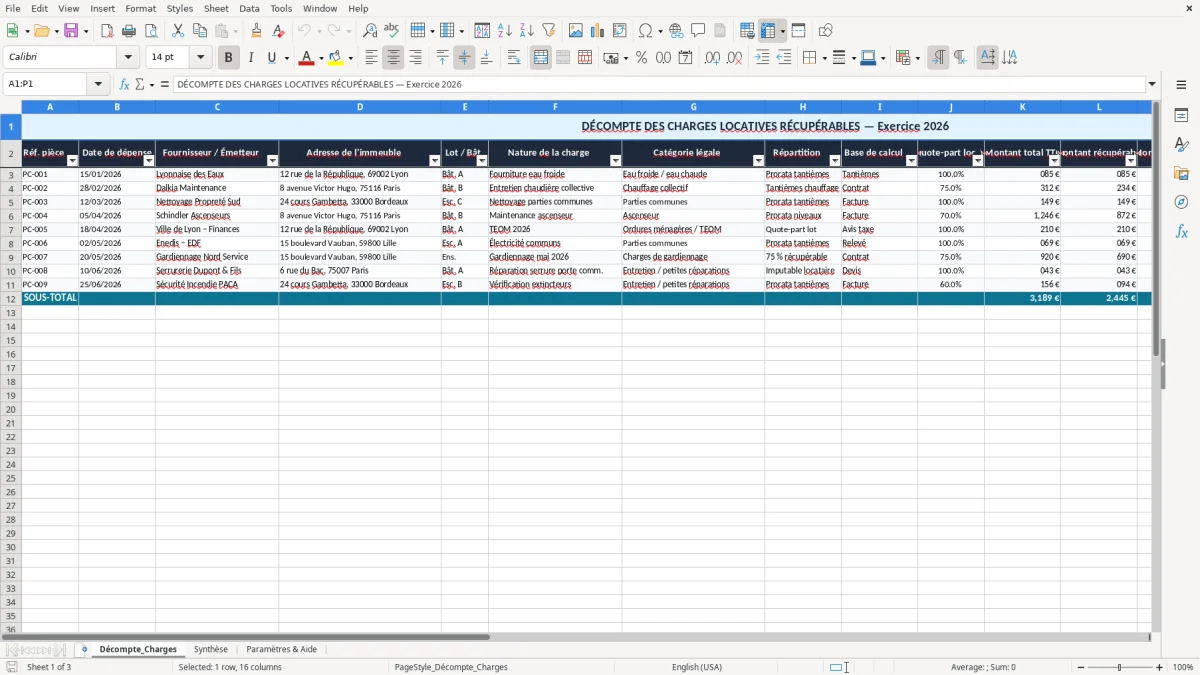The width and height of the screenshot is (1200, 675).
Task: Click font color red A swatch
Action: coord(306,58)
